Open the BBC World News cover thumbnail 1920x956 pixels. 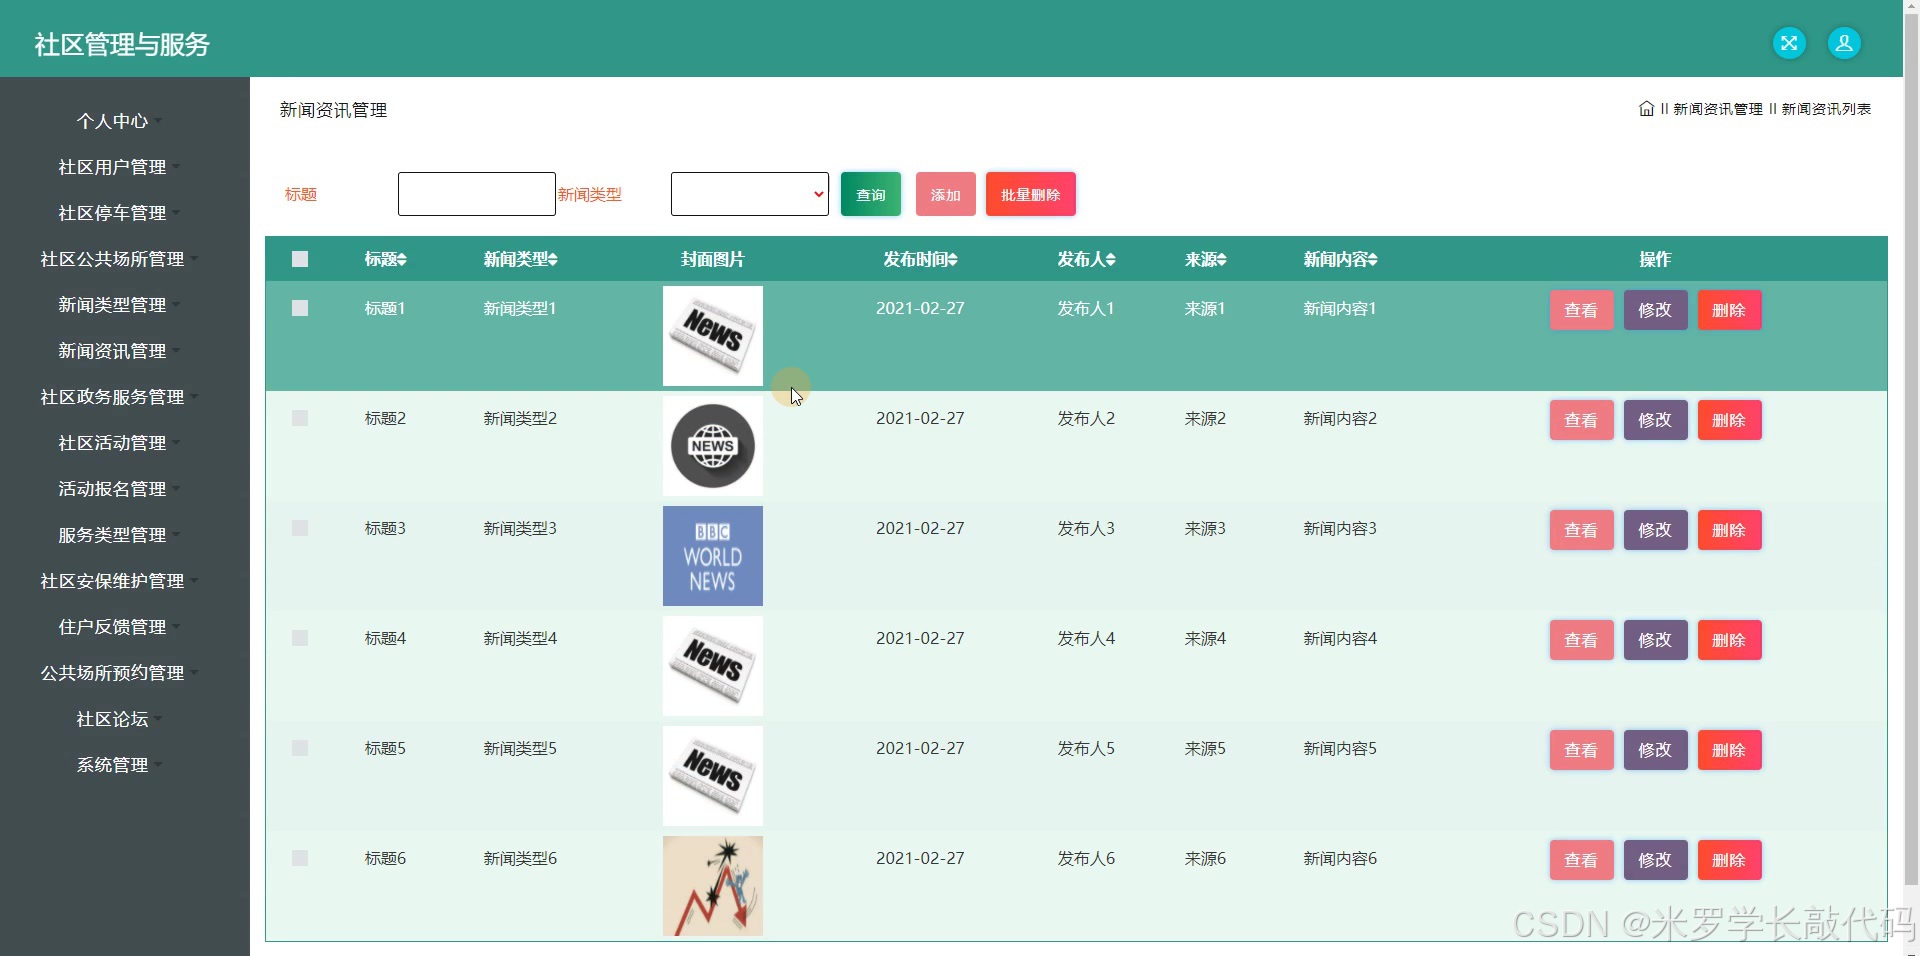(x=711, y=555)
